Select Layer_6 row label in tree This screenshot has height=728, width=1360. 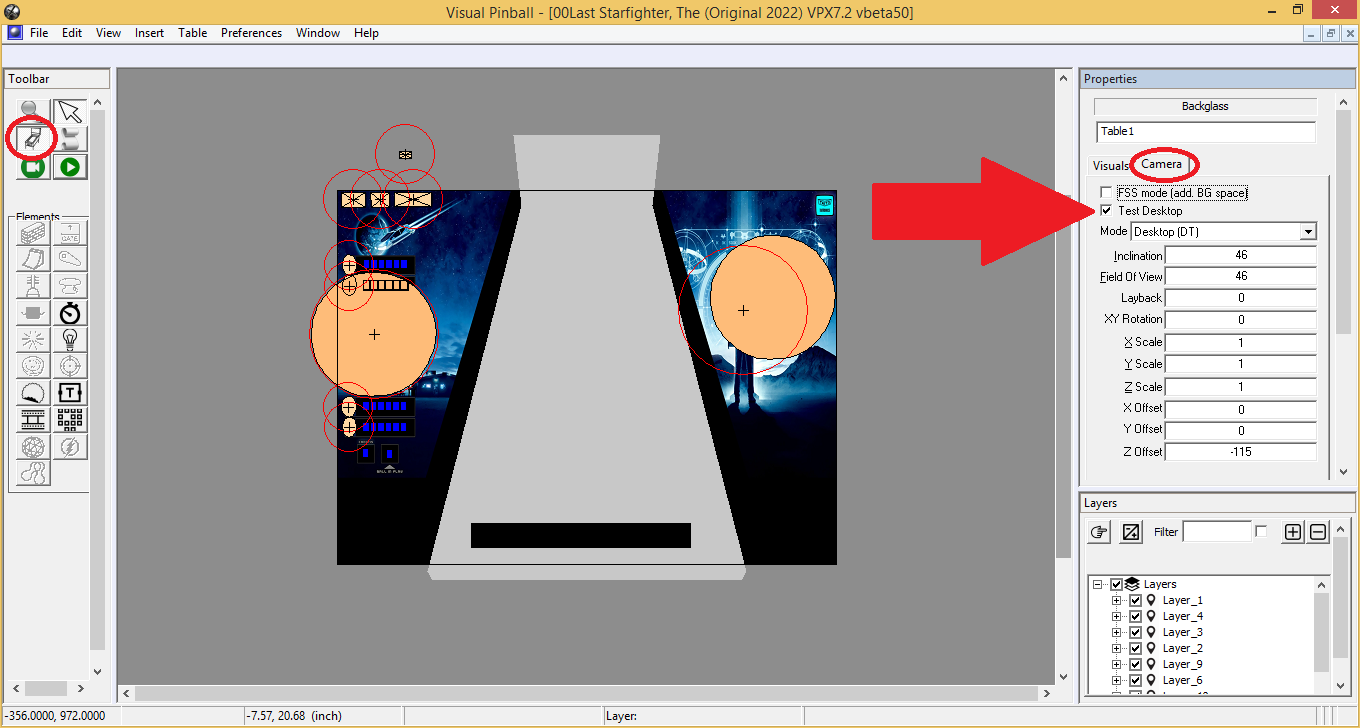(1182, 680)
